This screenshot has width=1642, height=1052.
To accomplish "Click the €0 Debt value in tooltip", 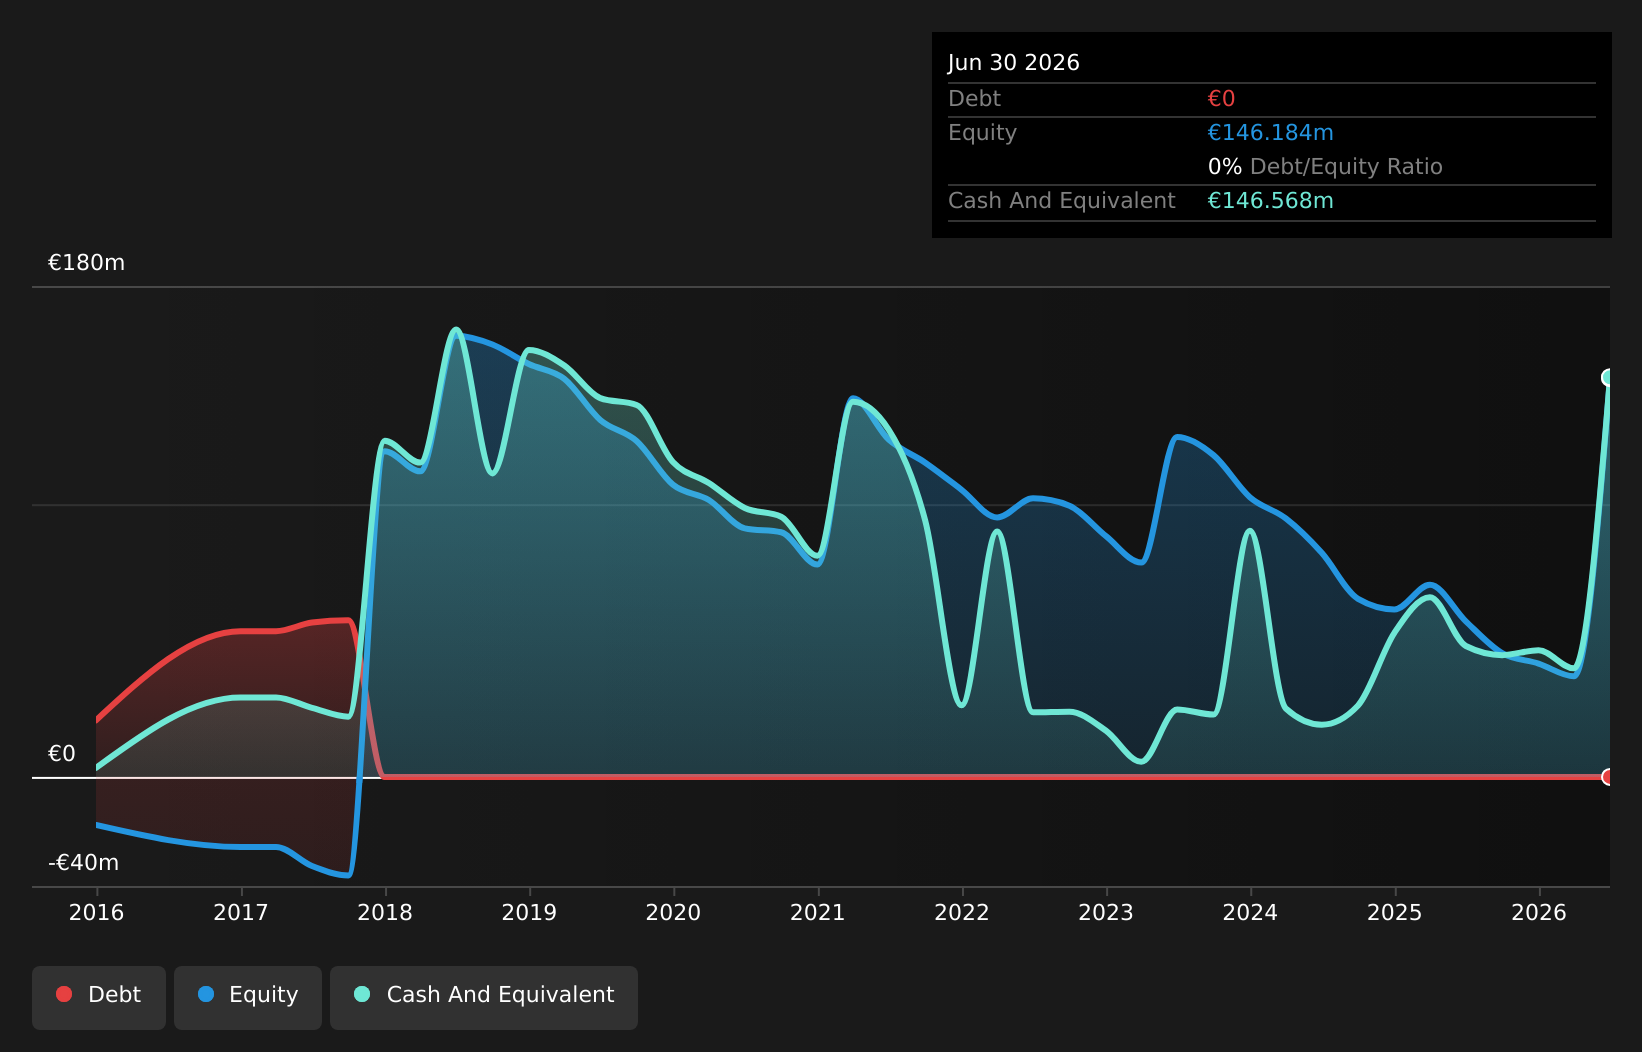I will point(1222,99).
